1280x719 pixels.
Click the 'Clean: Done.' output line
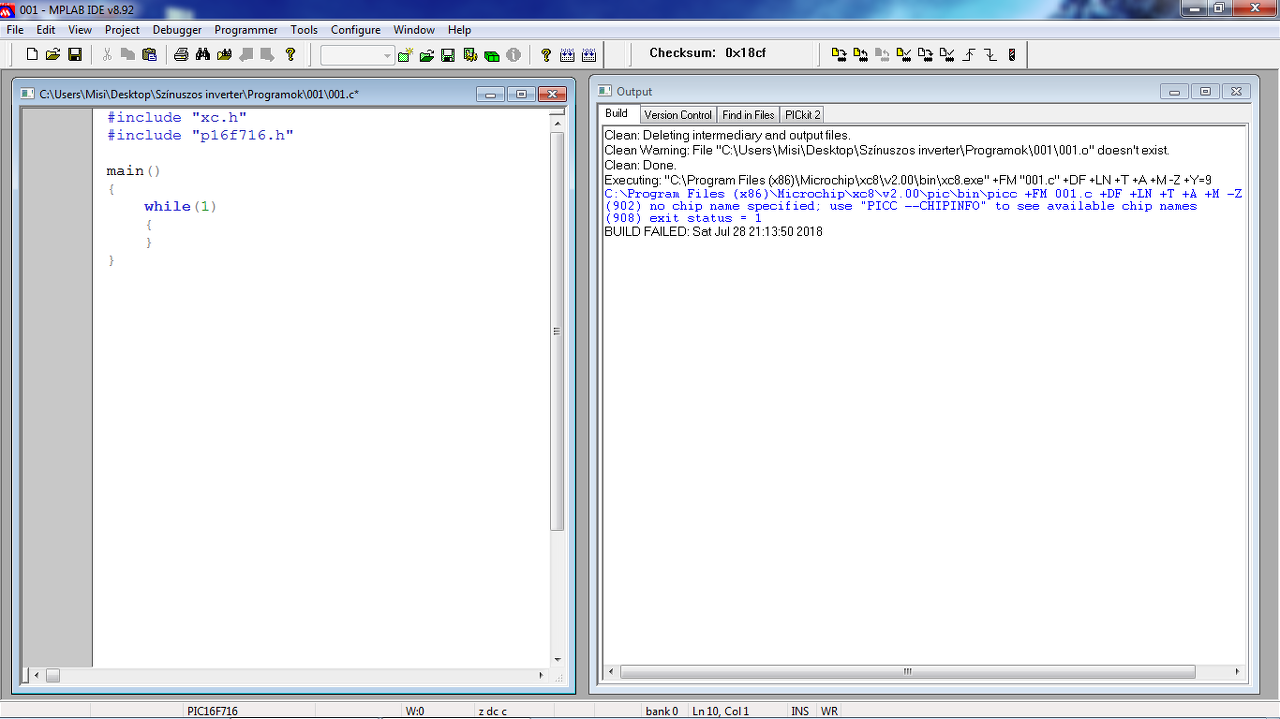tap(640, 165)
